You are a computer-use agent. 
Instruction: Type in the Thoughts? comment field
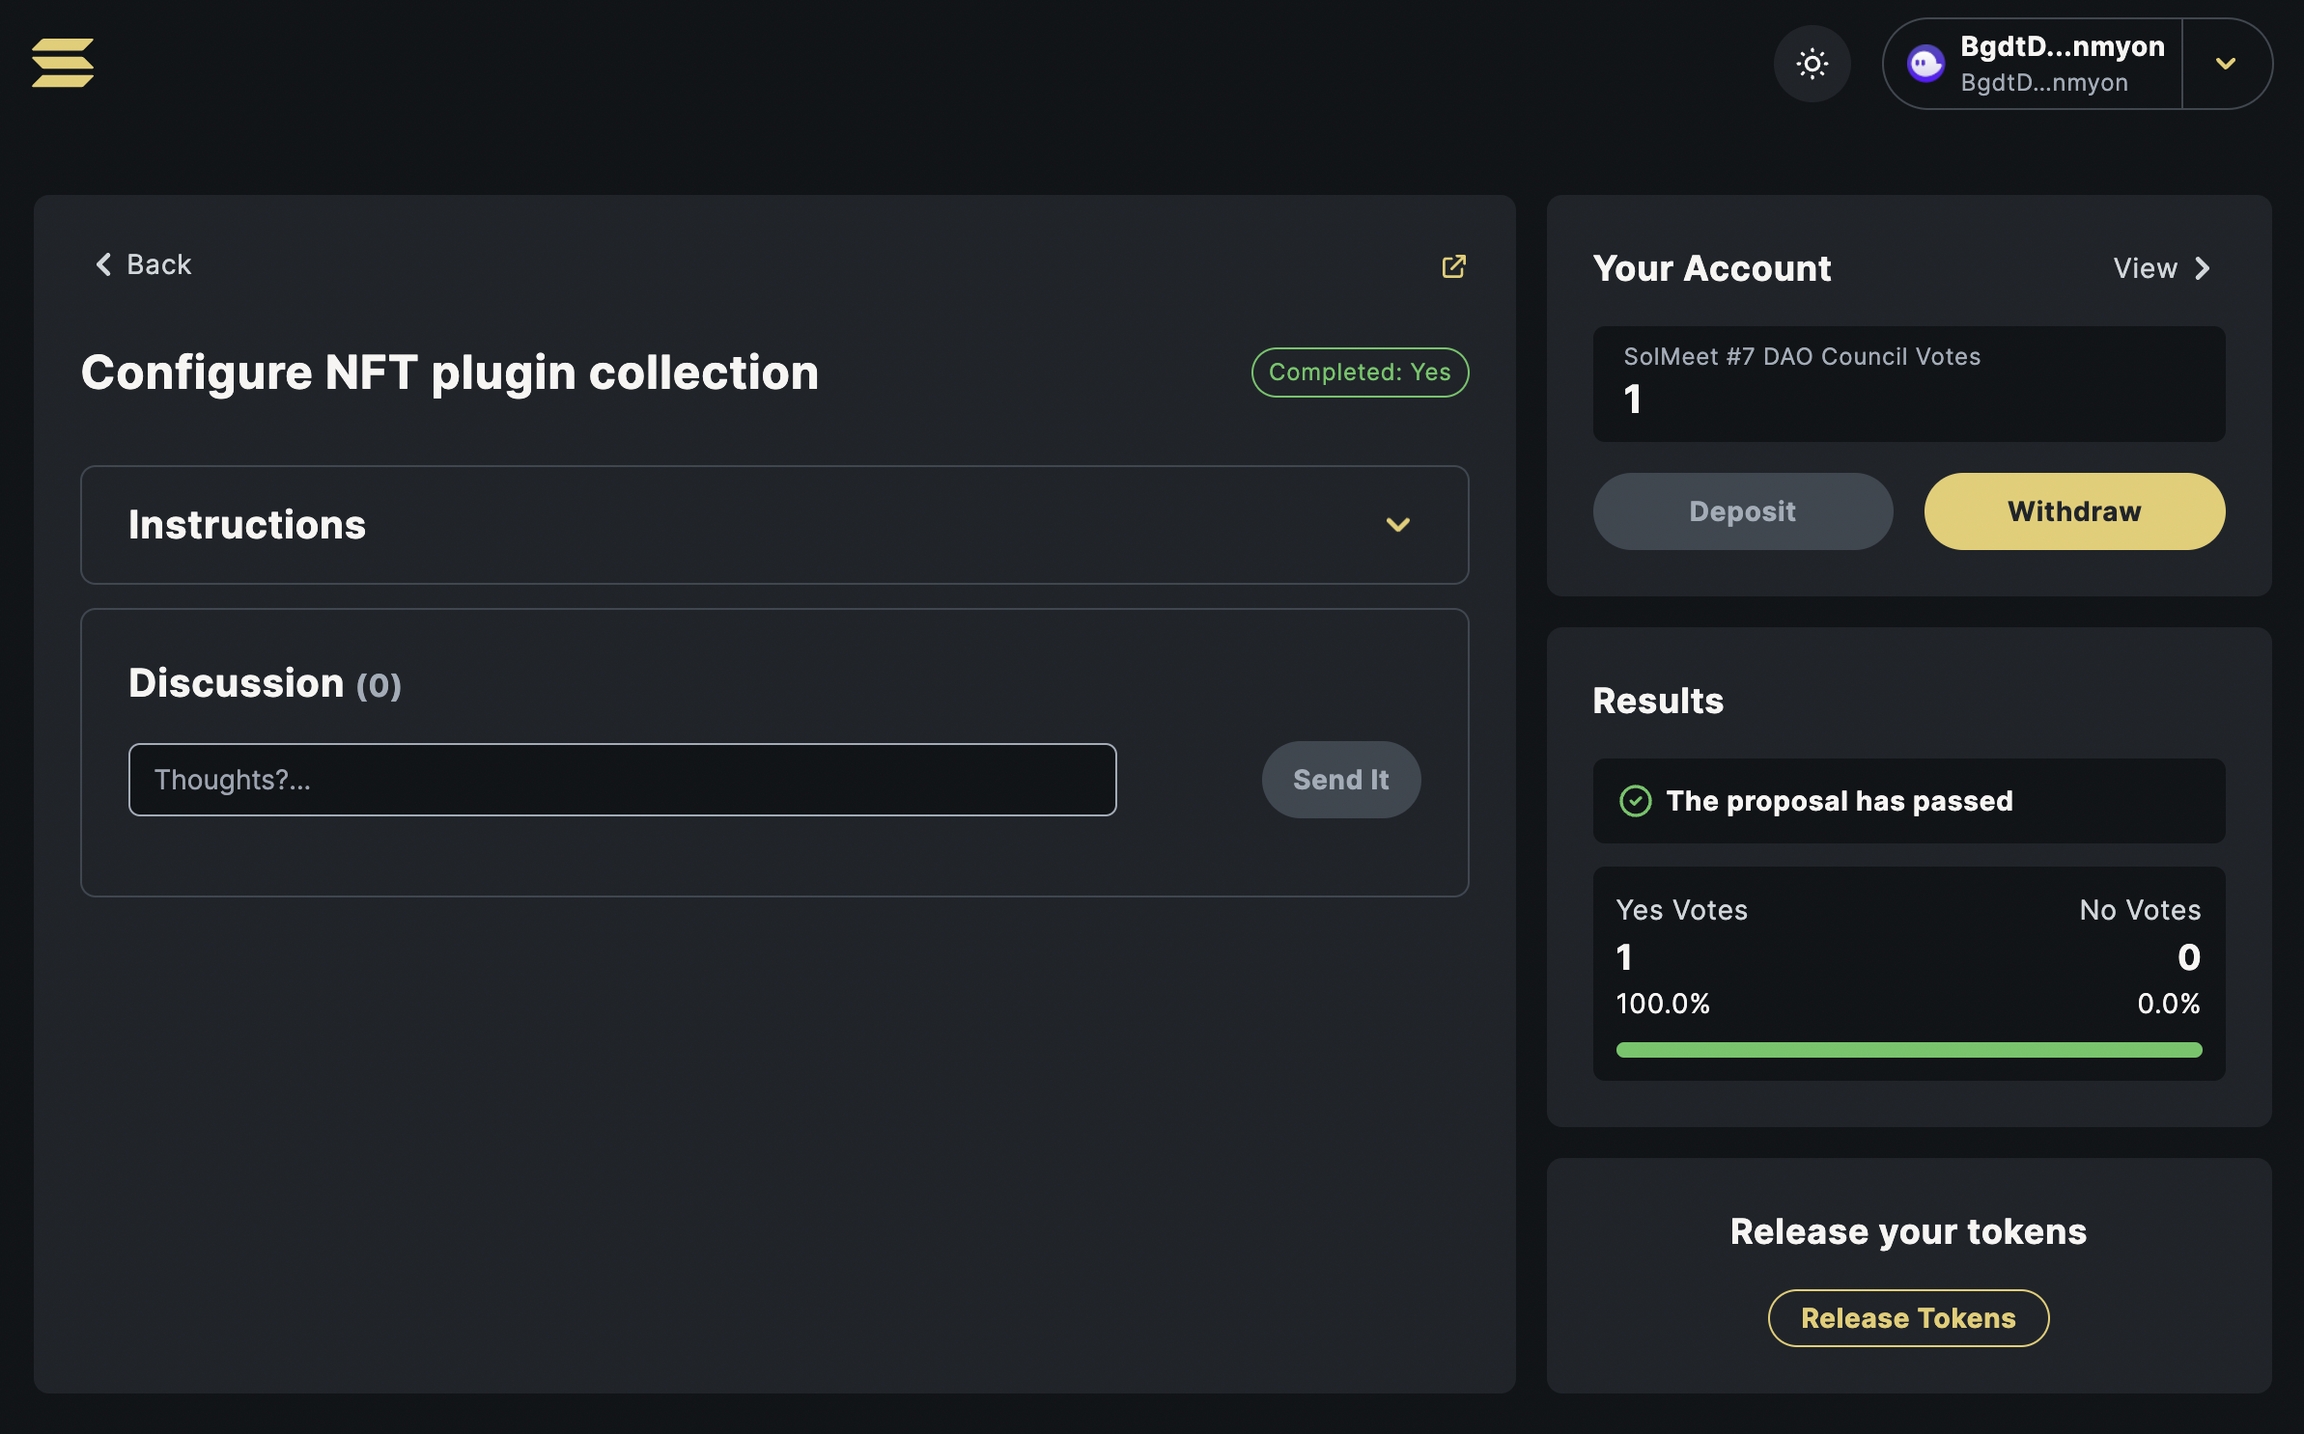click(622, 780)
